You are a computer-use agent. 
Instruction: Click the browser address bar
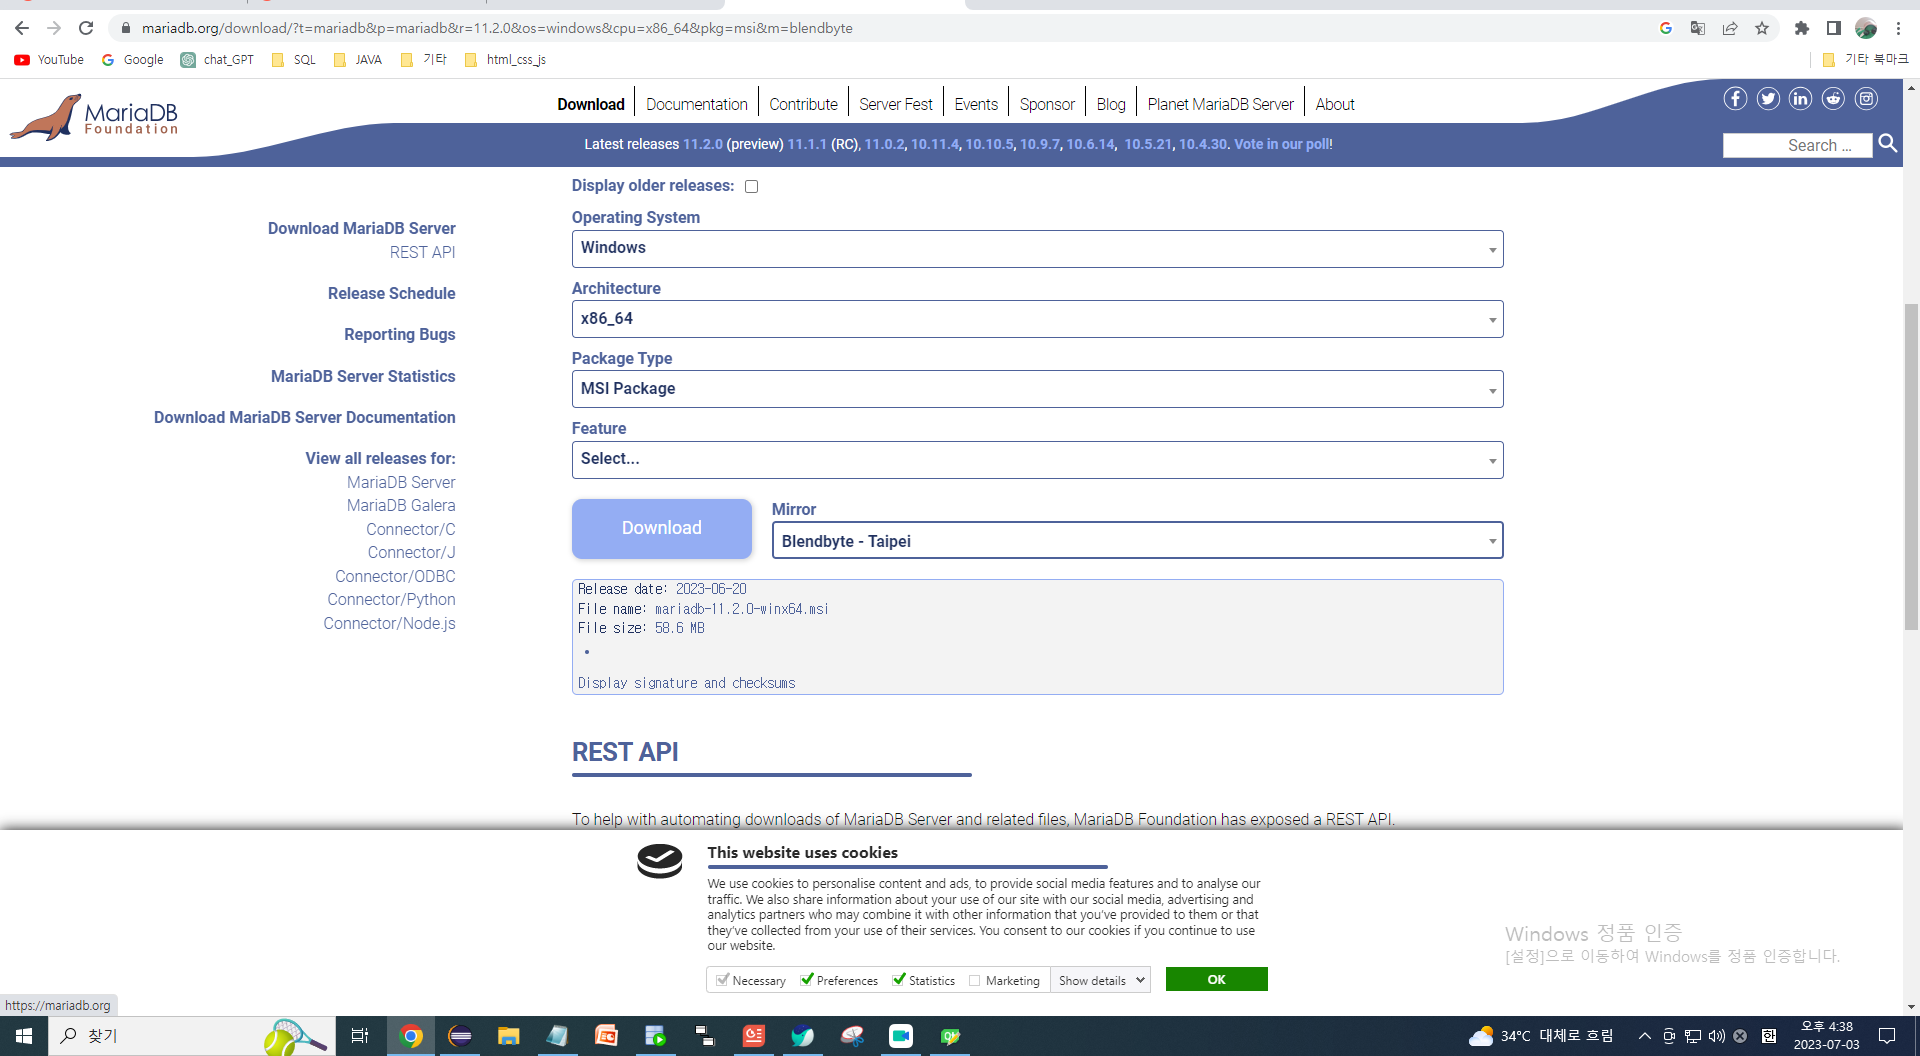(880, 28)
